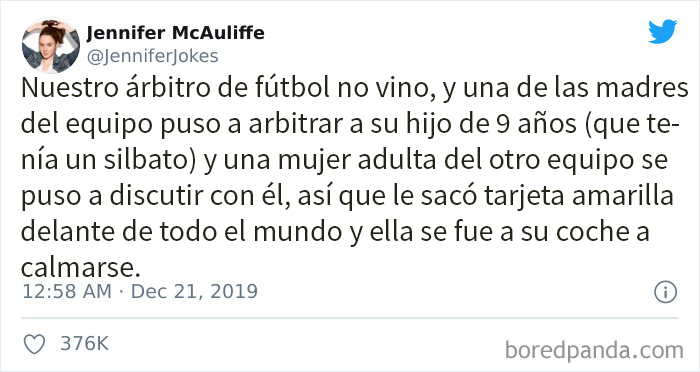The image size is (700, 372).
Task: Open the @JenniferJokes handle link
Action: tap(152, 56)
